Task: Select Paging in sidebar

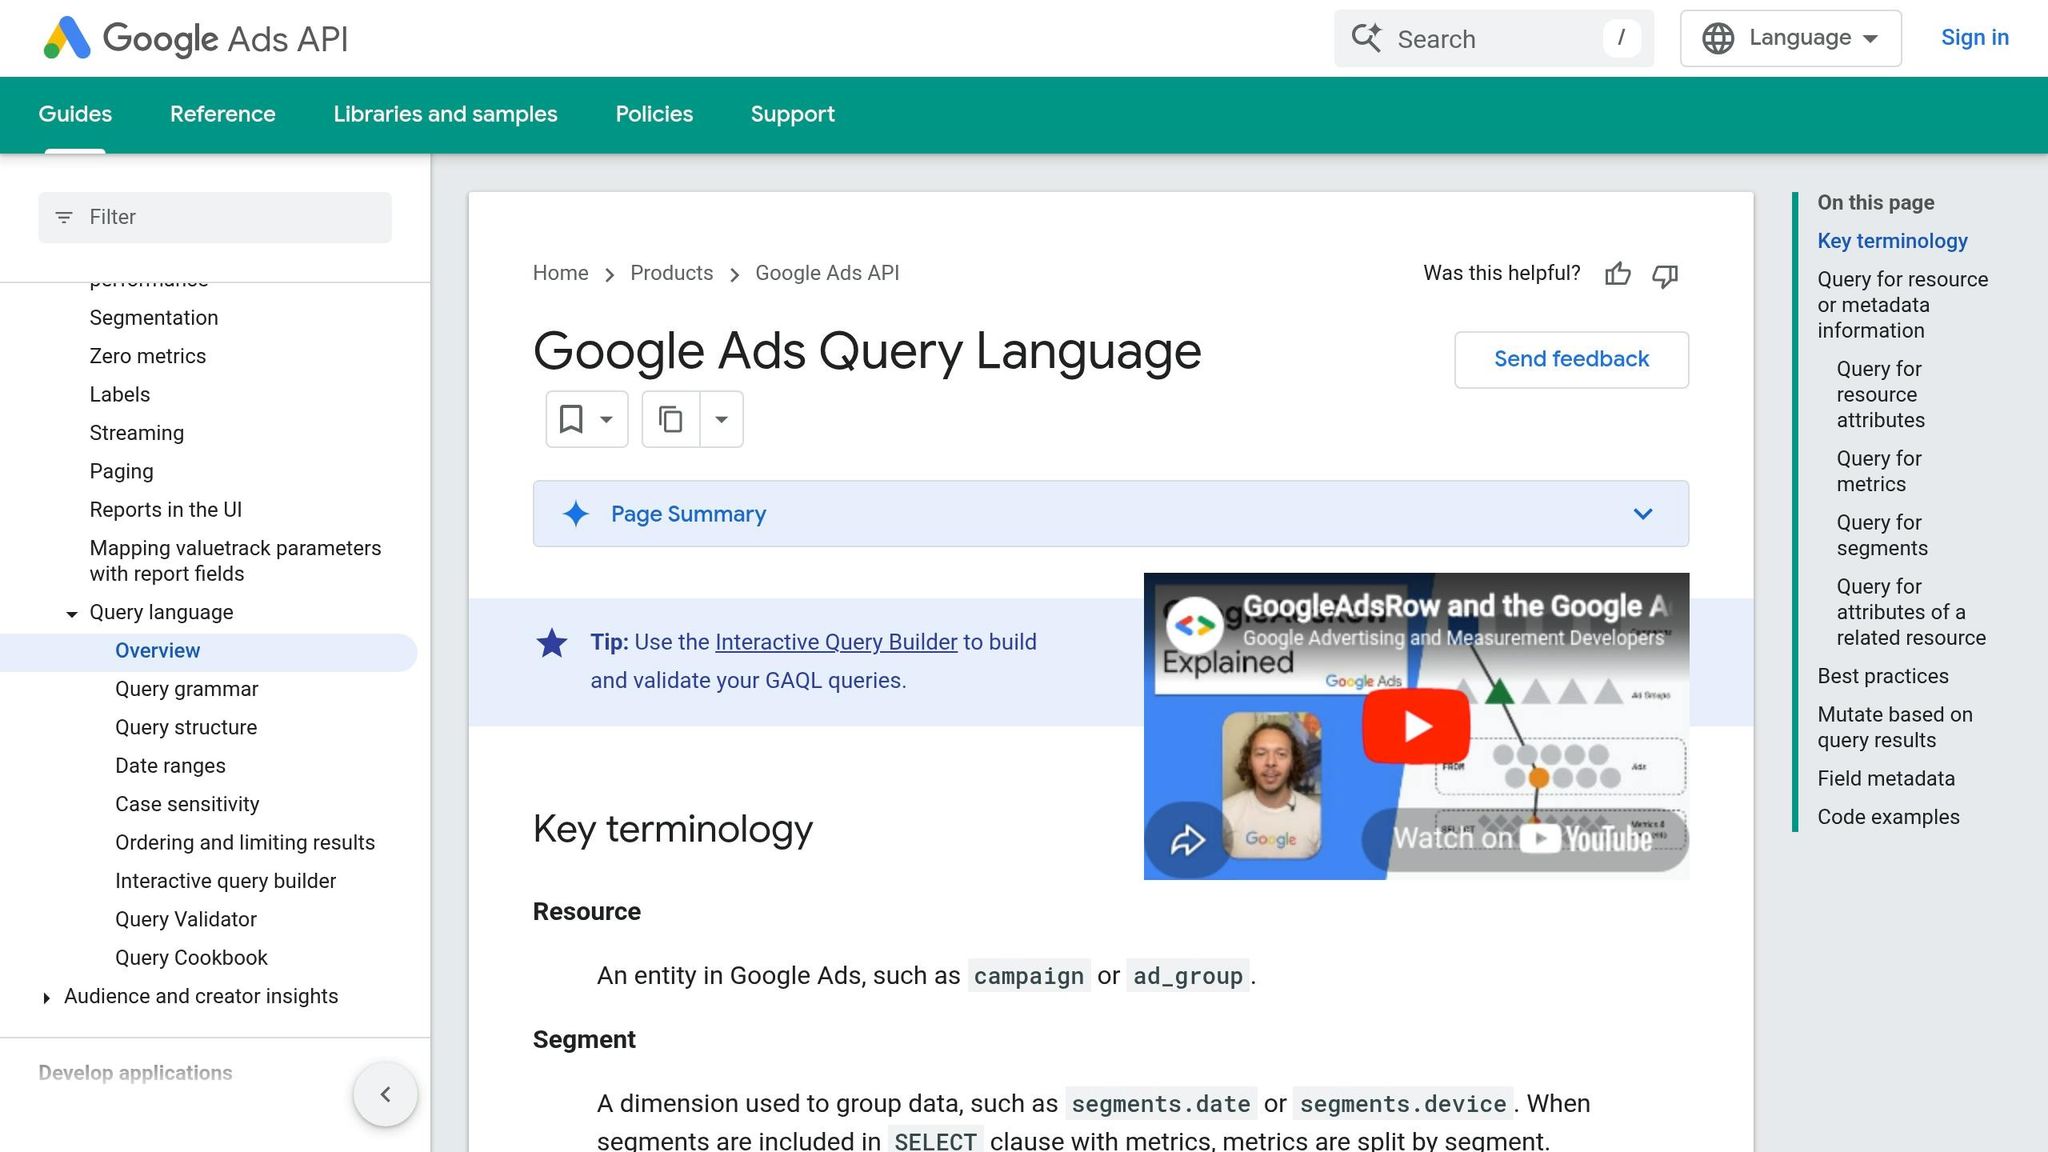Action: tap(121, 471)
